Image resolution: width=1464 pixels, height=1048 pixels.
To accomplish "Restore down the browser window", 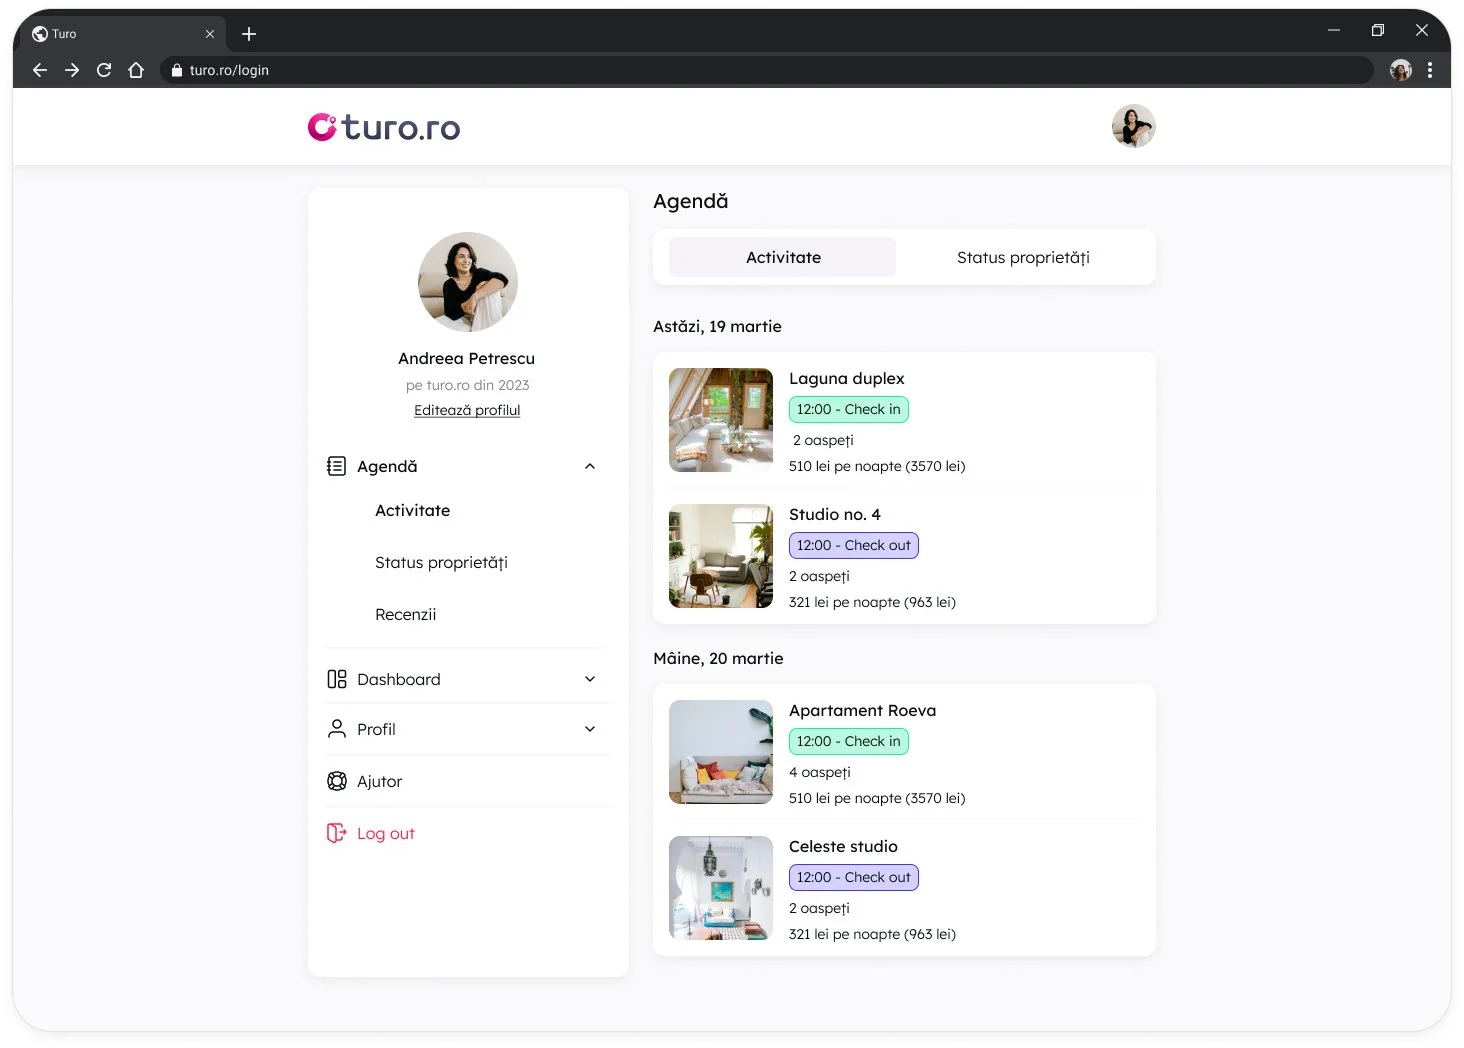I will click(1378, 30).
